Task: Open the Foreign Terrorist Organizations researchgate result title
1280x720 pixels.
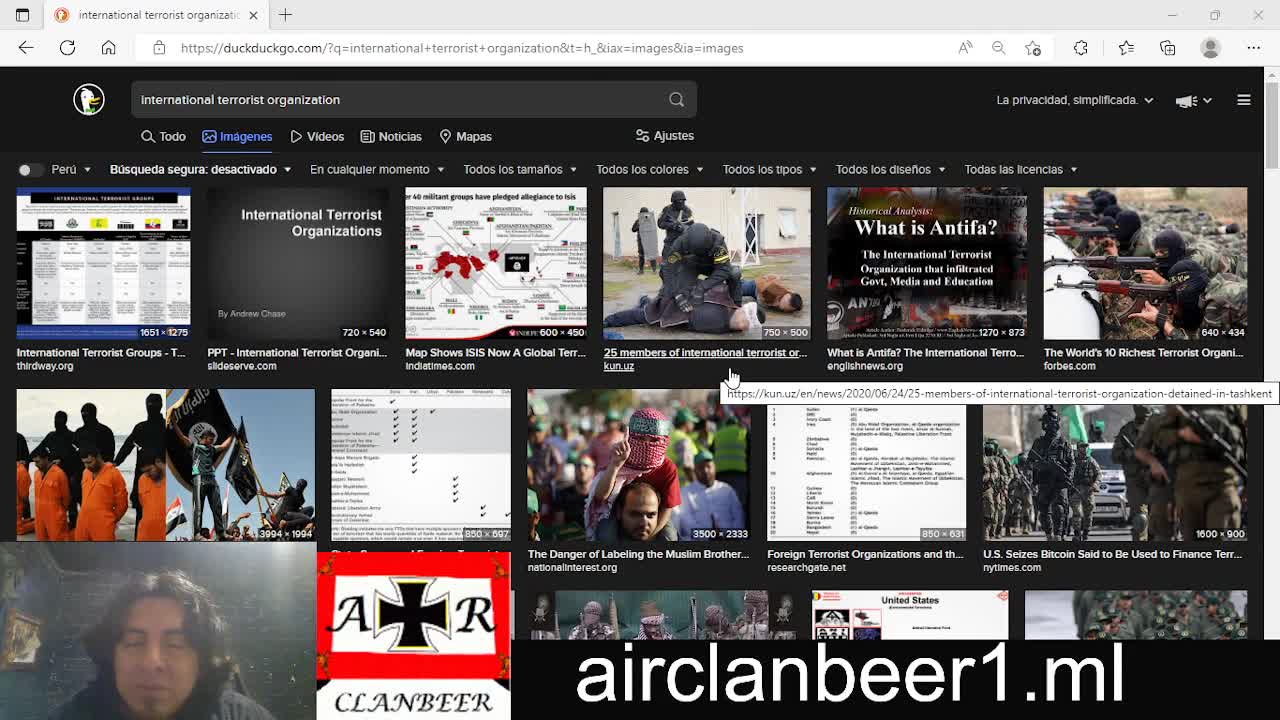Action: click(865, 554)
